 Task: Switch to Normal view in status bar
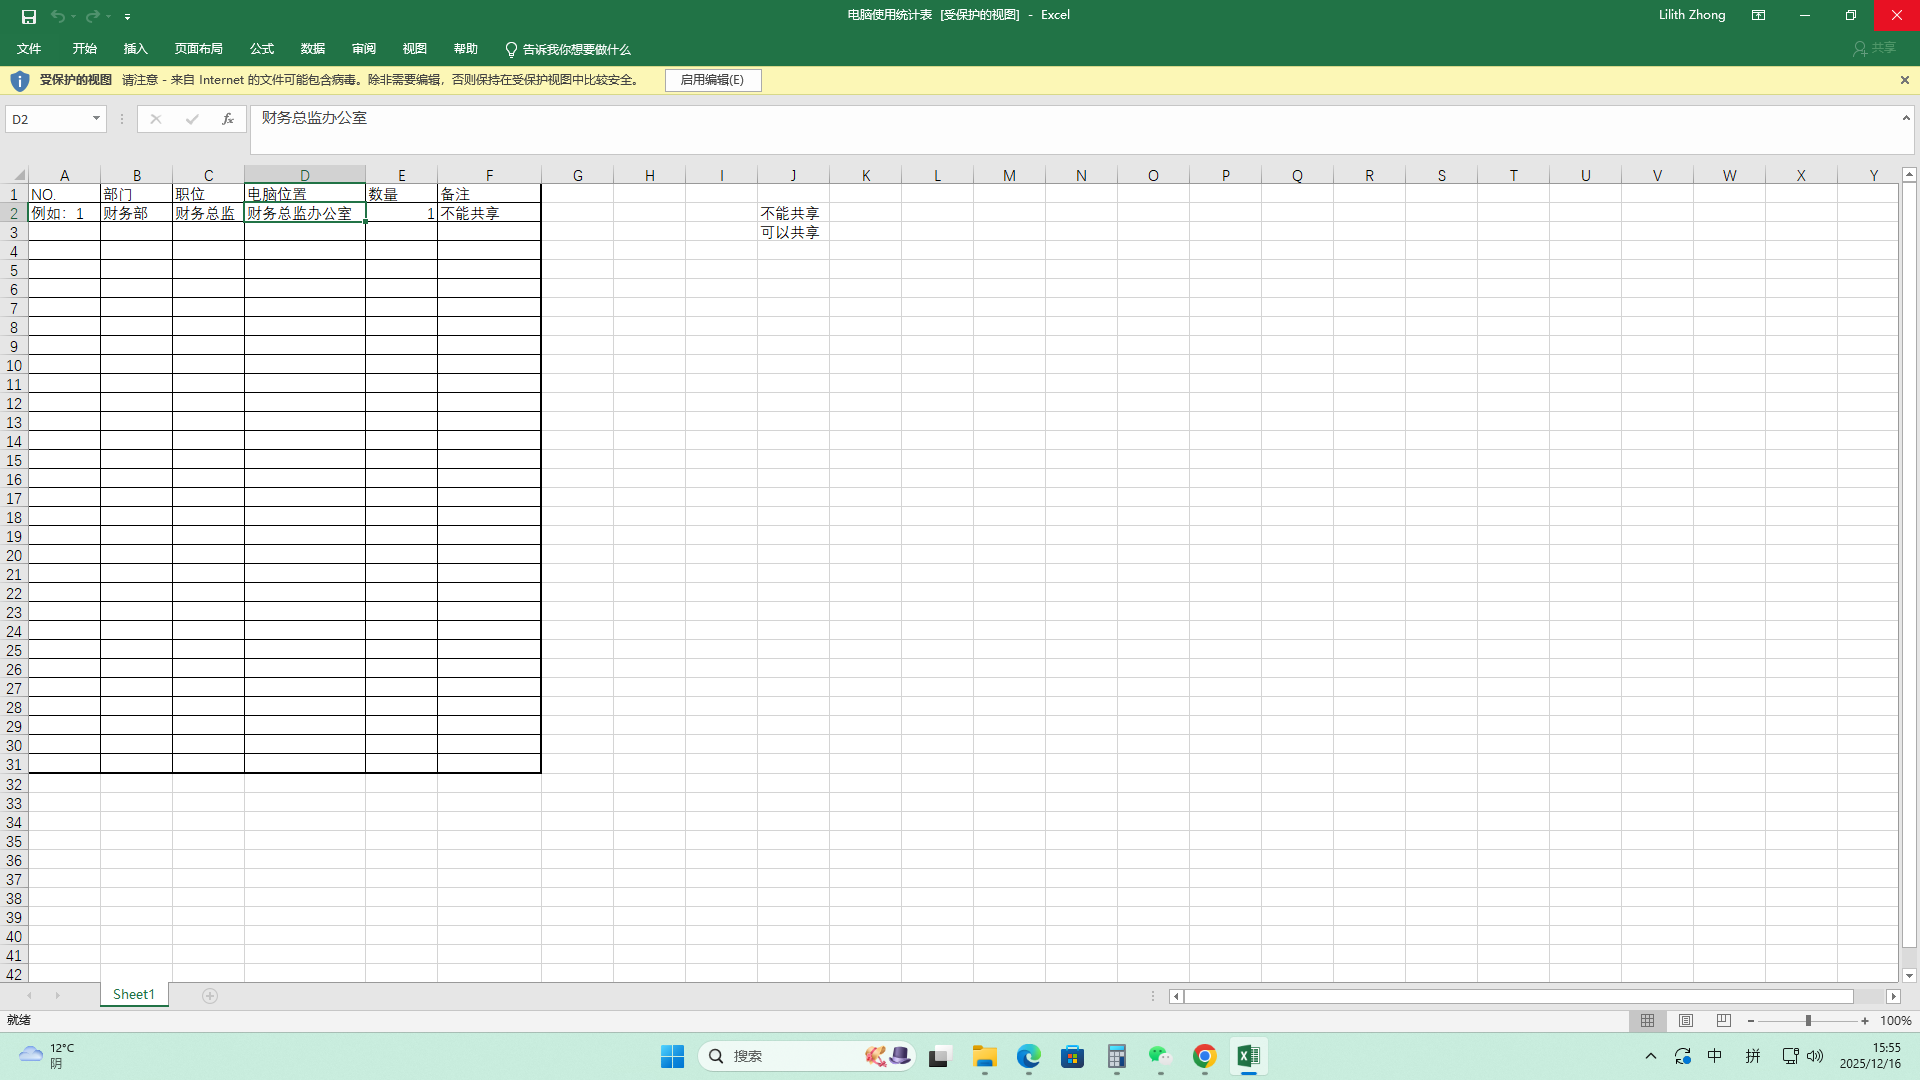1647,1021
